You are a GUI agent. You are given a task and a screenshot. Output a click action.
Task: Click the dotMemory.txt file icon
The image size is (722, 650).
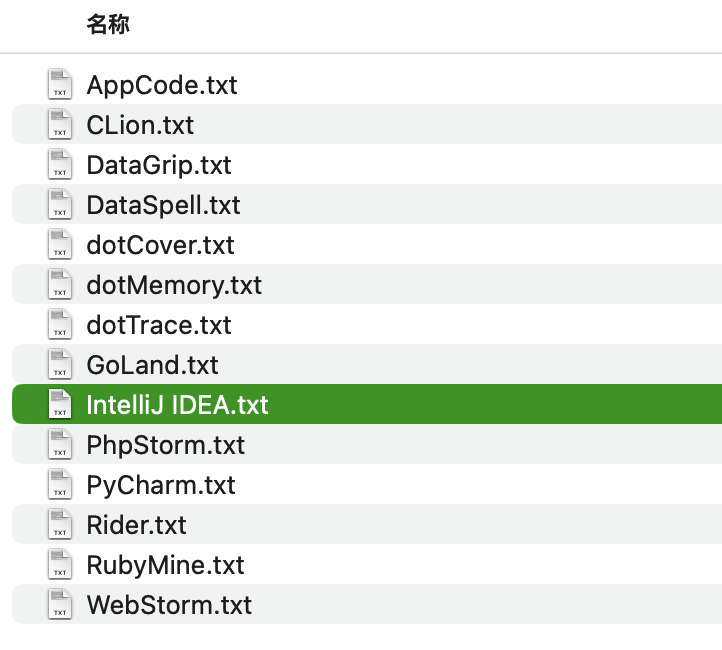click(x=60, y=284)
